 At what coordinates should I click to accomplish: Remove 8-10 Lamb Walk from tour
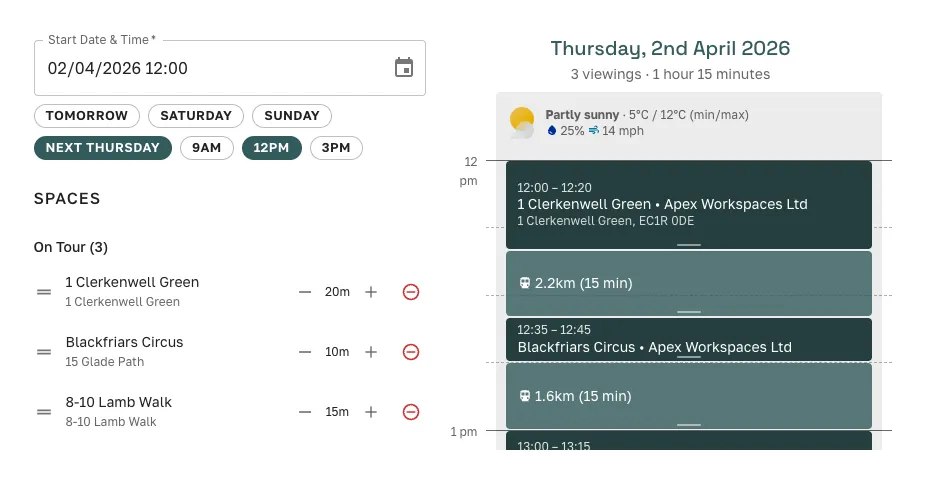tap(410, 412)
